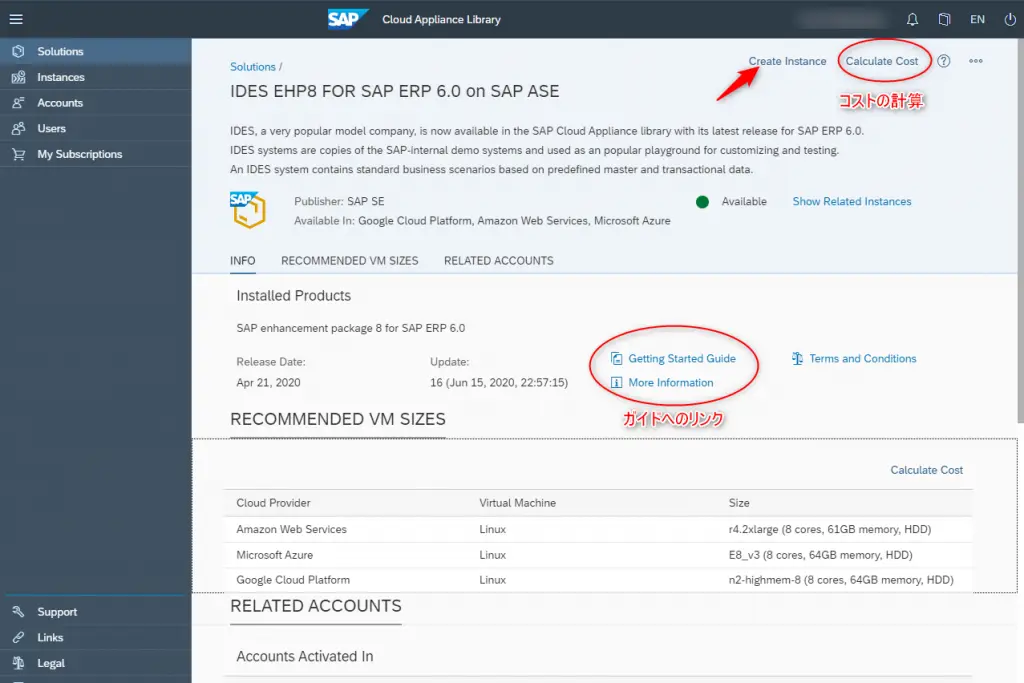Click the Size column header

coord(739,503)
